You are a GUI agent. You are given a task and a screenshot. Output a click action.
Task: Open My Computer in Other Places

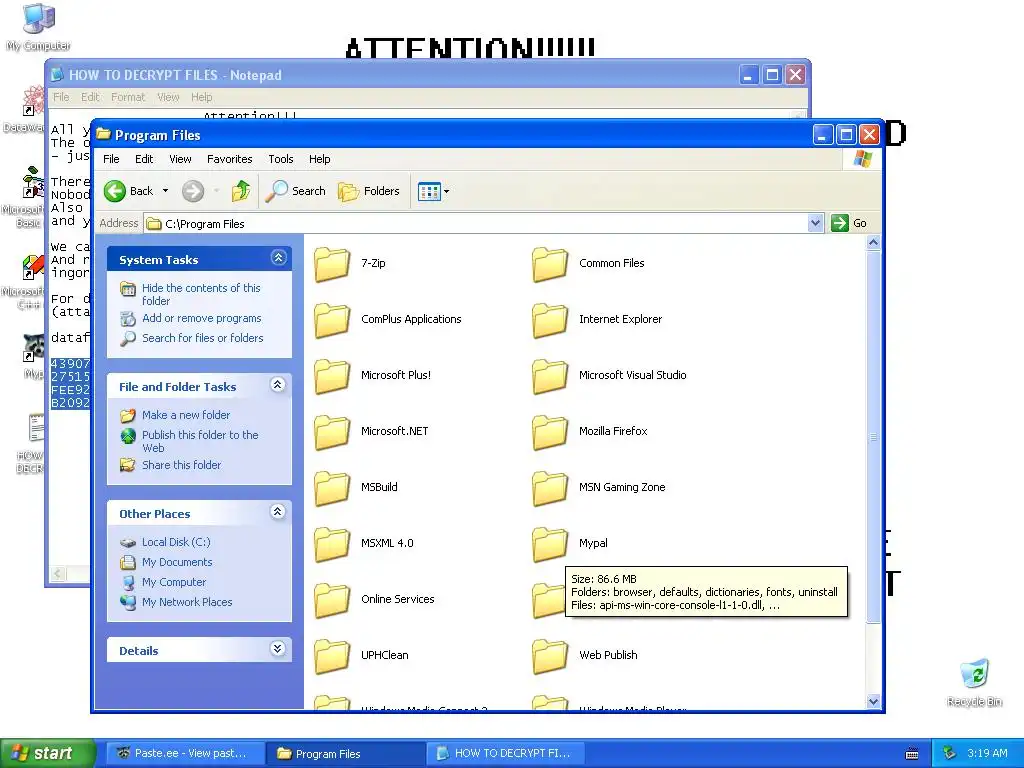click(x=174, y=582)
